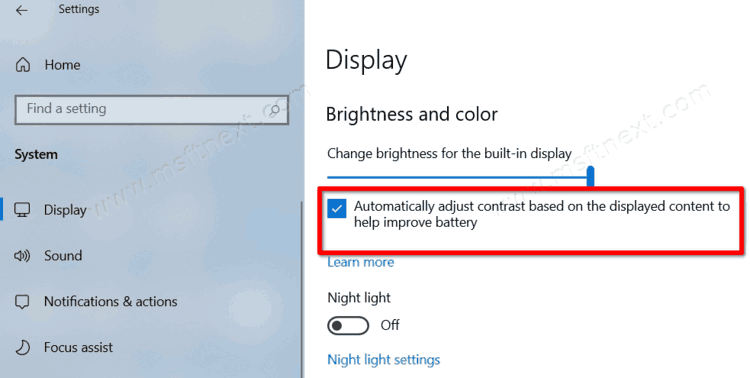Click the brightness slider track middle

click(458, 177)
